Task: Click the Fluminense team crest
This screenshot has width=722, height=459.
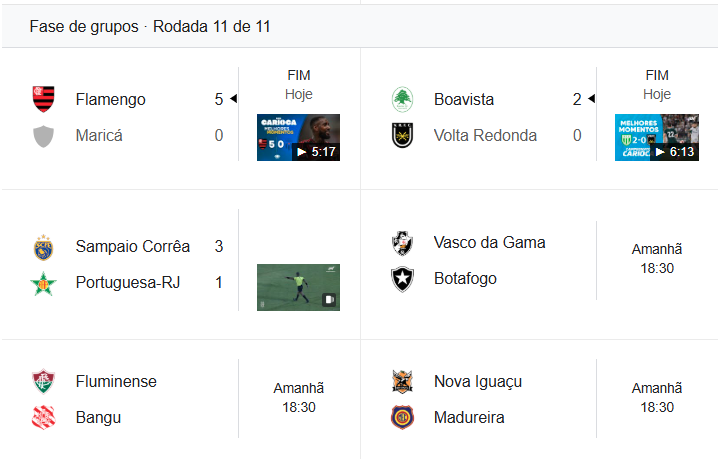Action: pyautogui.click(x=43, y=381)
